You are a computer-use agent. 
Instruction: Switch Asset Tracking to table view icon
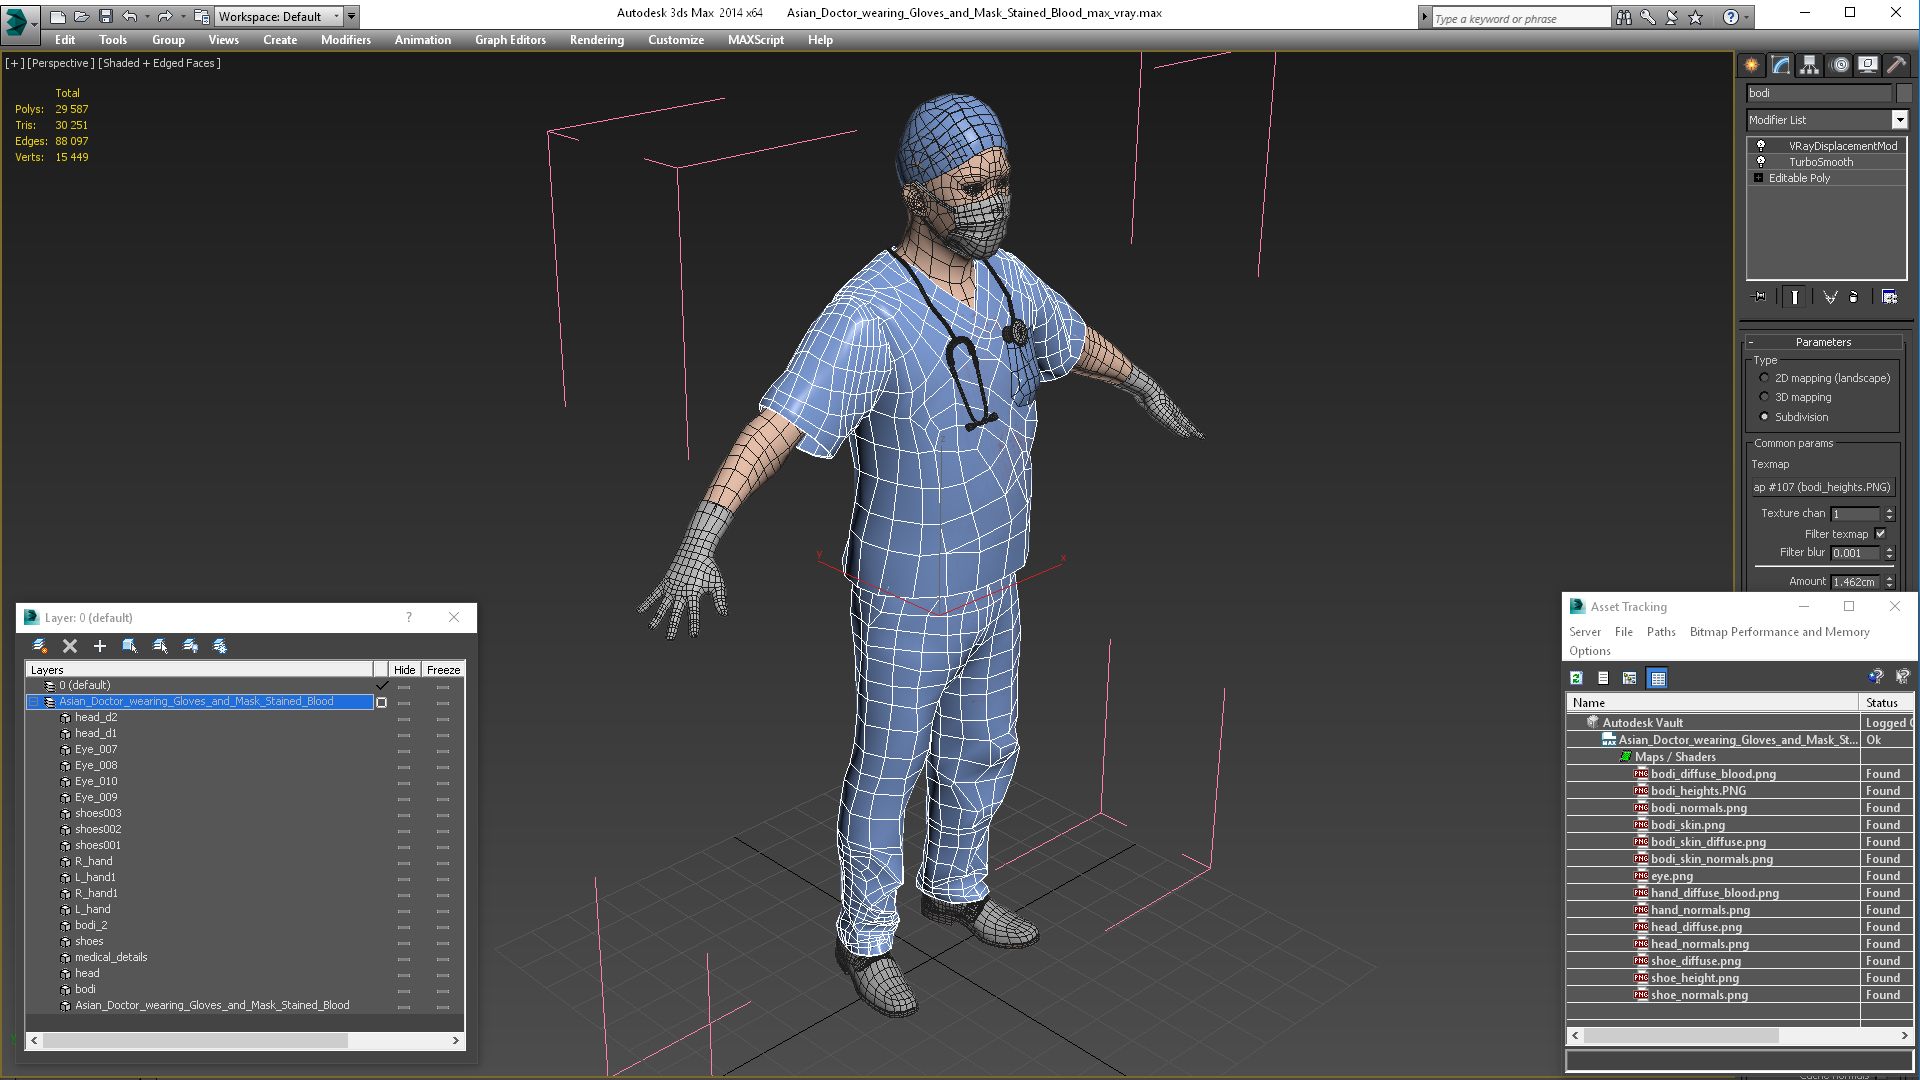click(1657, 678)
